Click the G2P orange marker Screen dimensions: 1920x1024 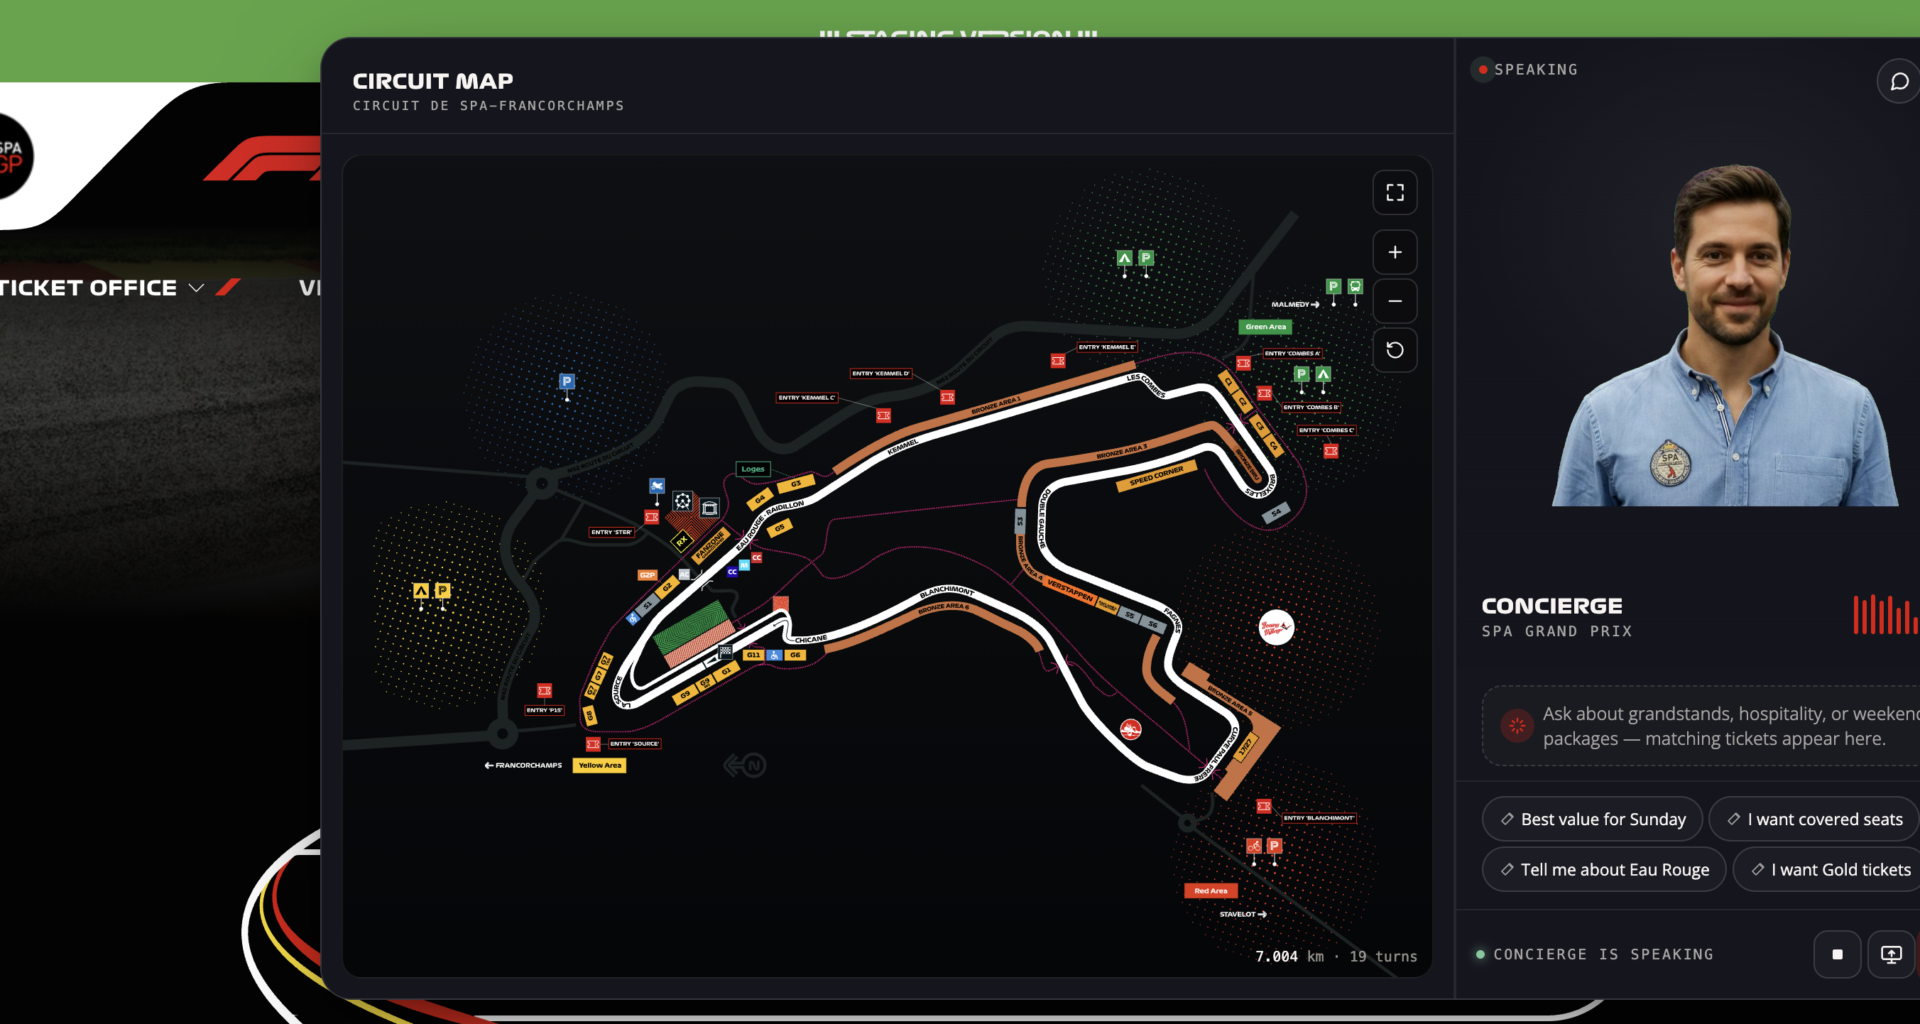click(x=648, y=575)
